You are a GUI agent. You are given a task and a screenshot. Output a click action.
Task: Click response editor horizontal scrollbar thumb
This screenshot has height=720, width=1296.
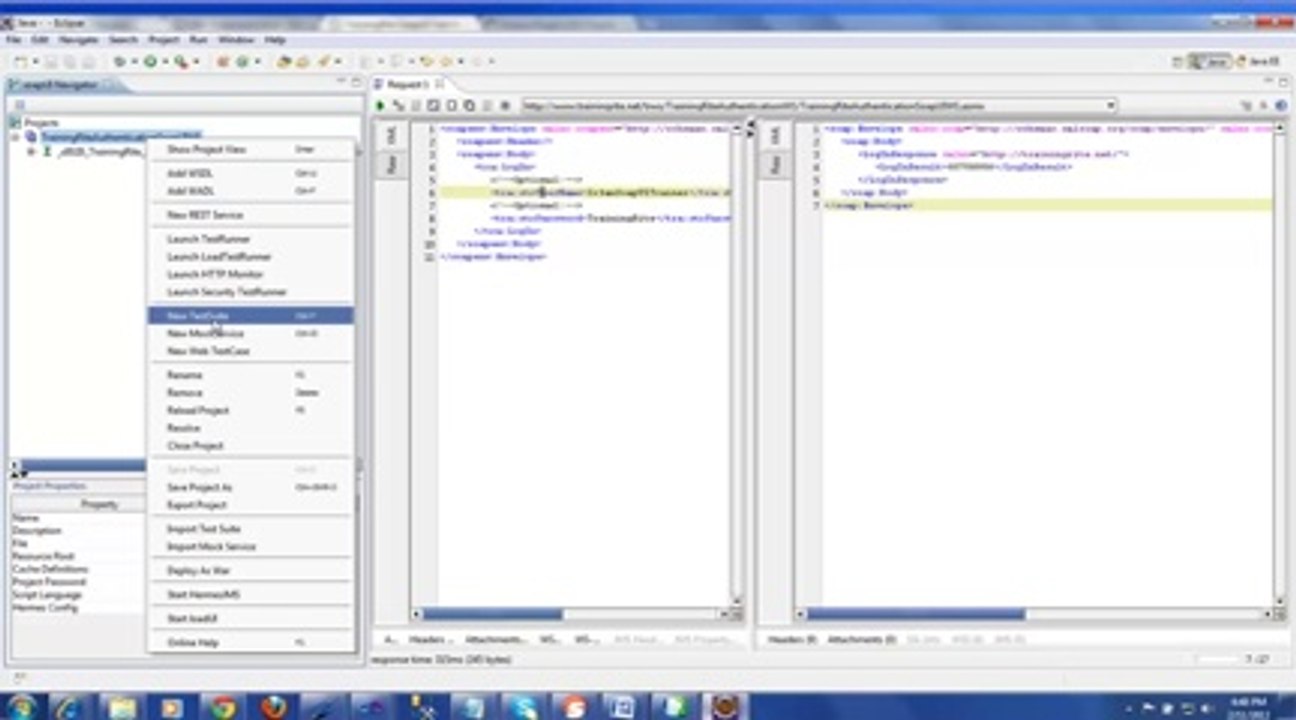click(915, 614)
